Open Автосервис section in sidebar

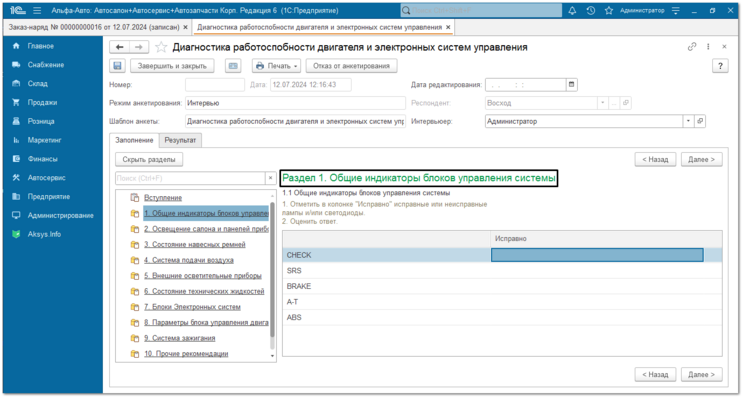(x=46, y=178)
